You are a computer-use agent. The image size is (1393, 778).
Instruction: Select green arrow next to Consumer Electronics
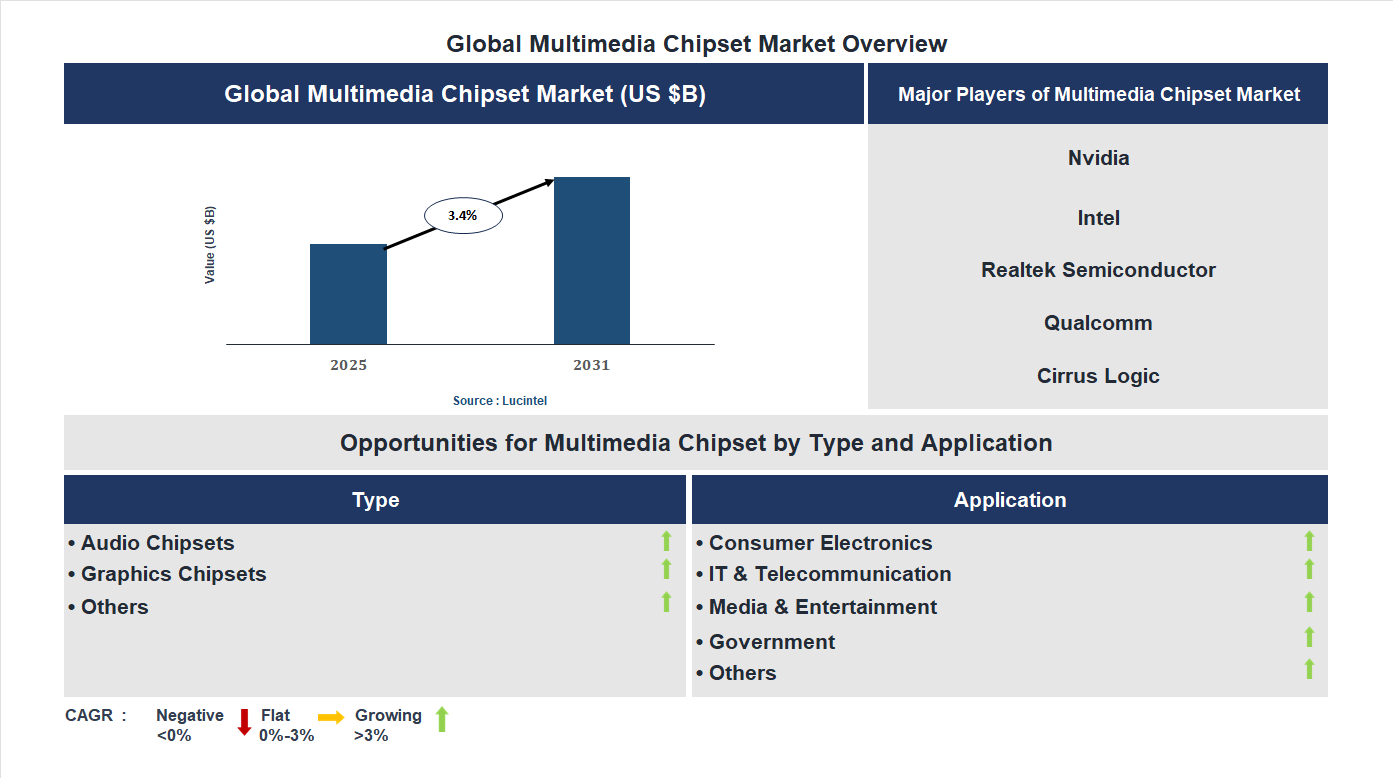[x=1309, y=542]
